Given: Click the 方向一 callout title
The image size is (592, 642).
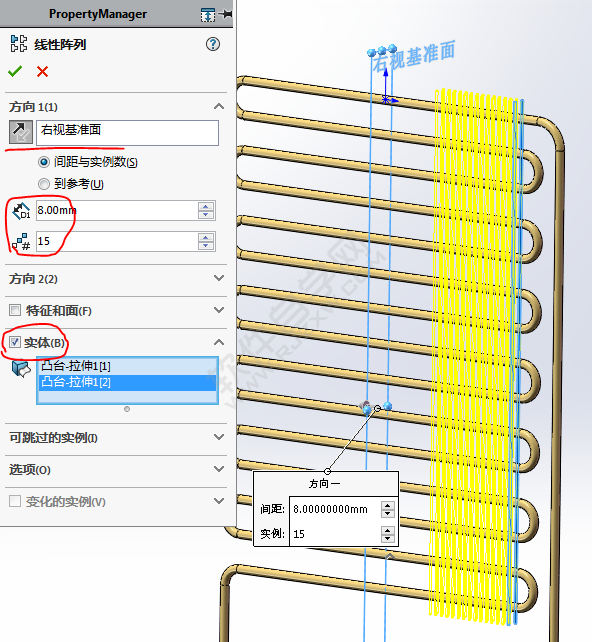Looking at the screenshot, I should pyautogui.click(x=325, y=484).
